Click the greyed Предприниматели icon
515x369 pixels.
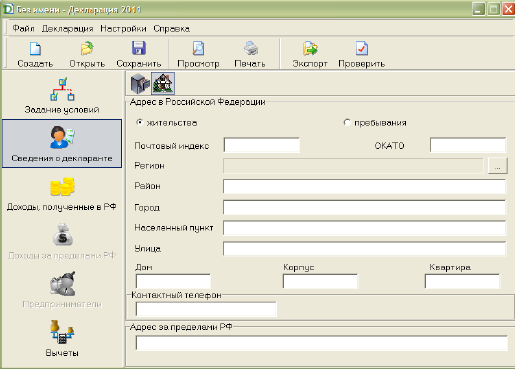coord(62,284)
